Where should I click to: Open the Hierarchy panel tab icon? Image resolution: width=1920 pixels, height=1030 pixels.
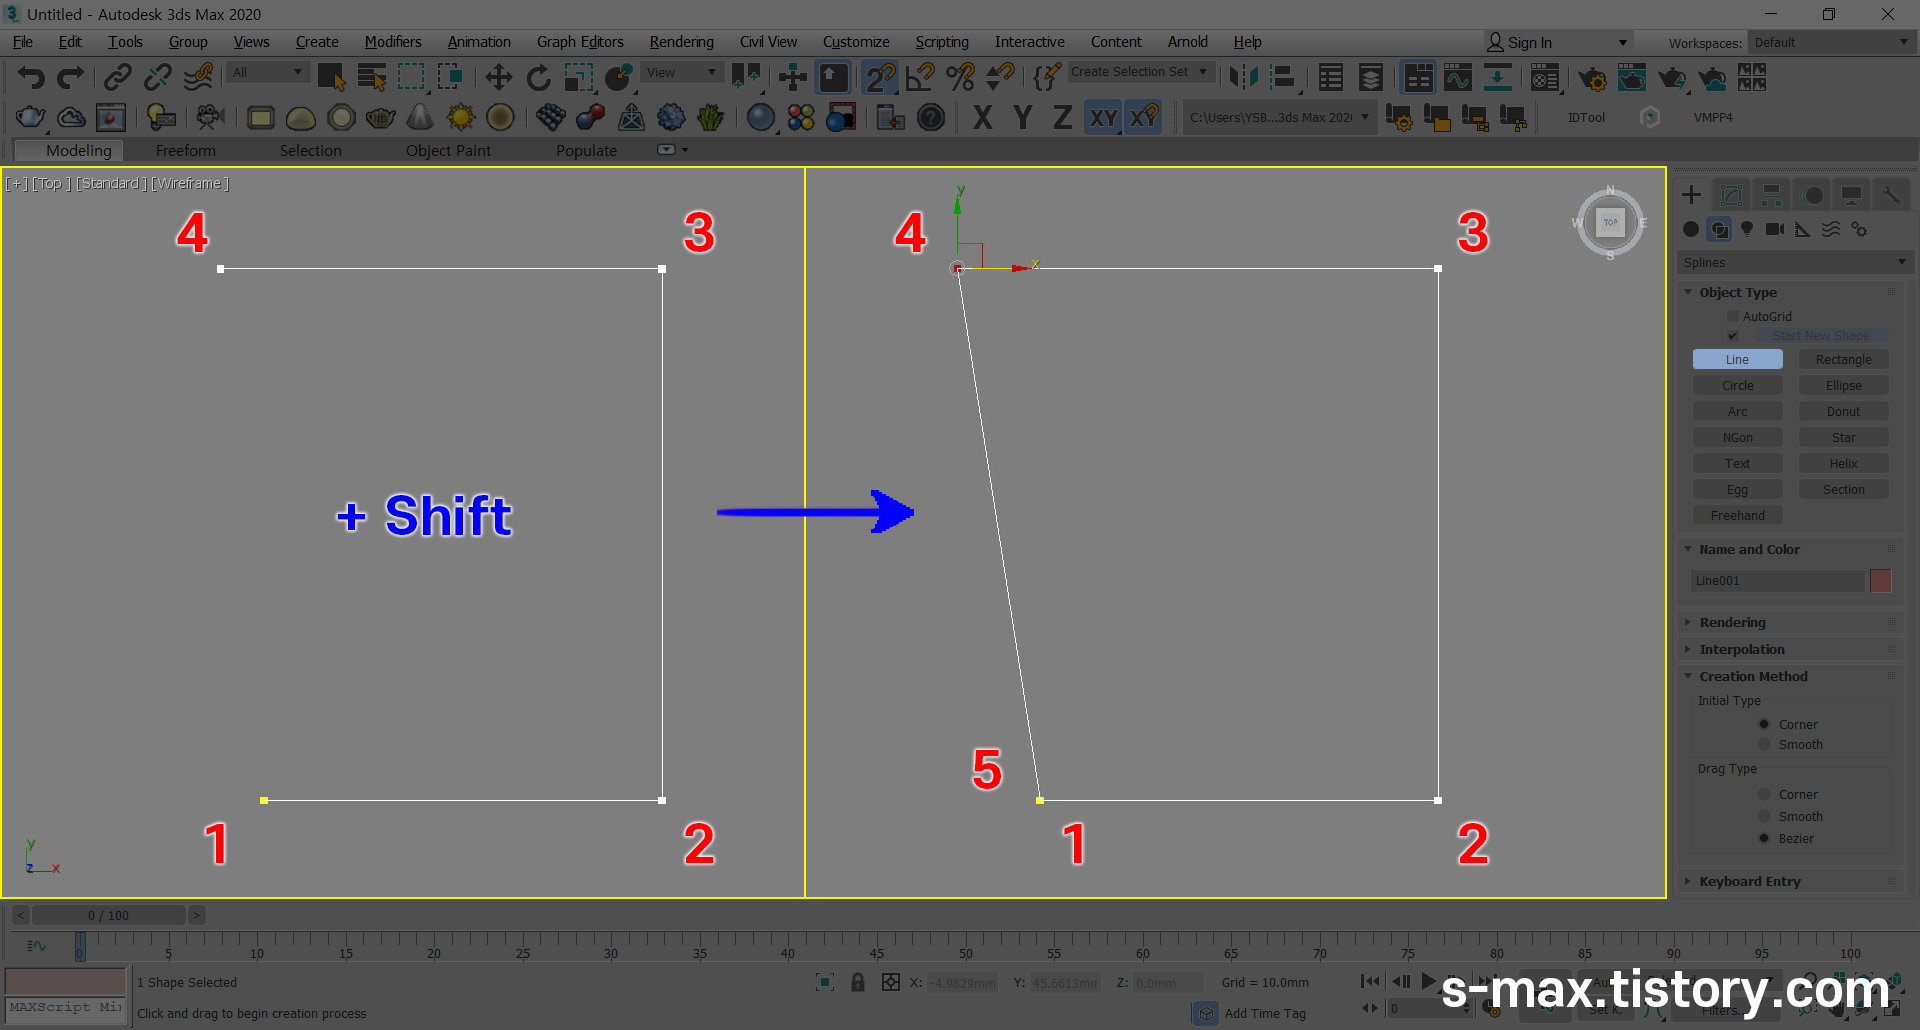point(1771,195)
